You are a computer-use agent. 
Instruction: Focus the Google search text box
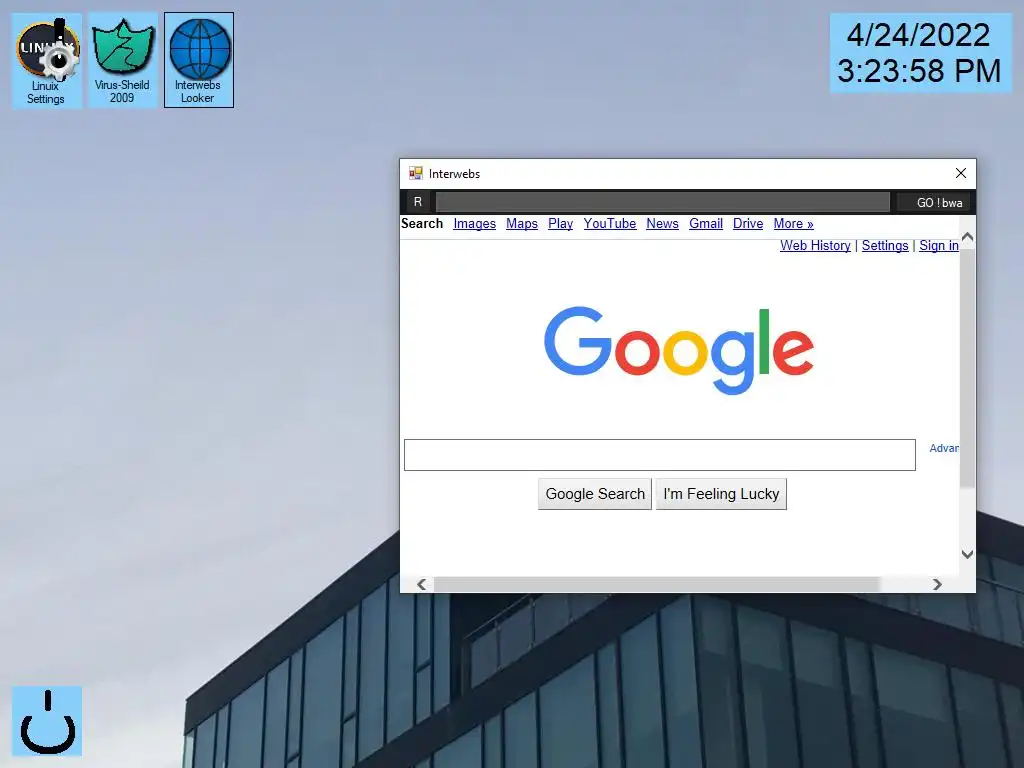[x=660, y=455]
